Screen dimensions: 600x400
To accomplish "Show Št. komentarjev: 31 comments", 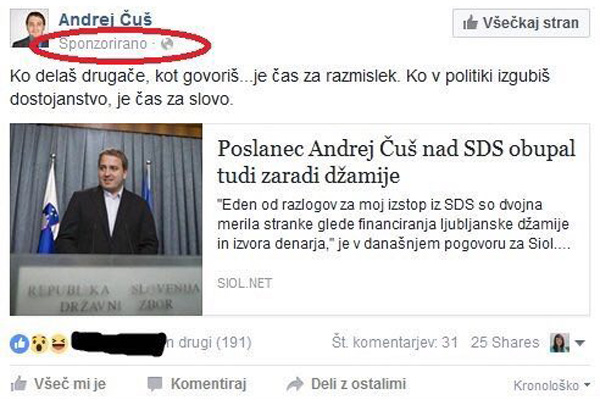I will pos(395,342).
